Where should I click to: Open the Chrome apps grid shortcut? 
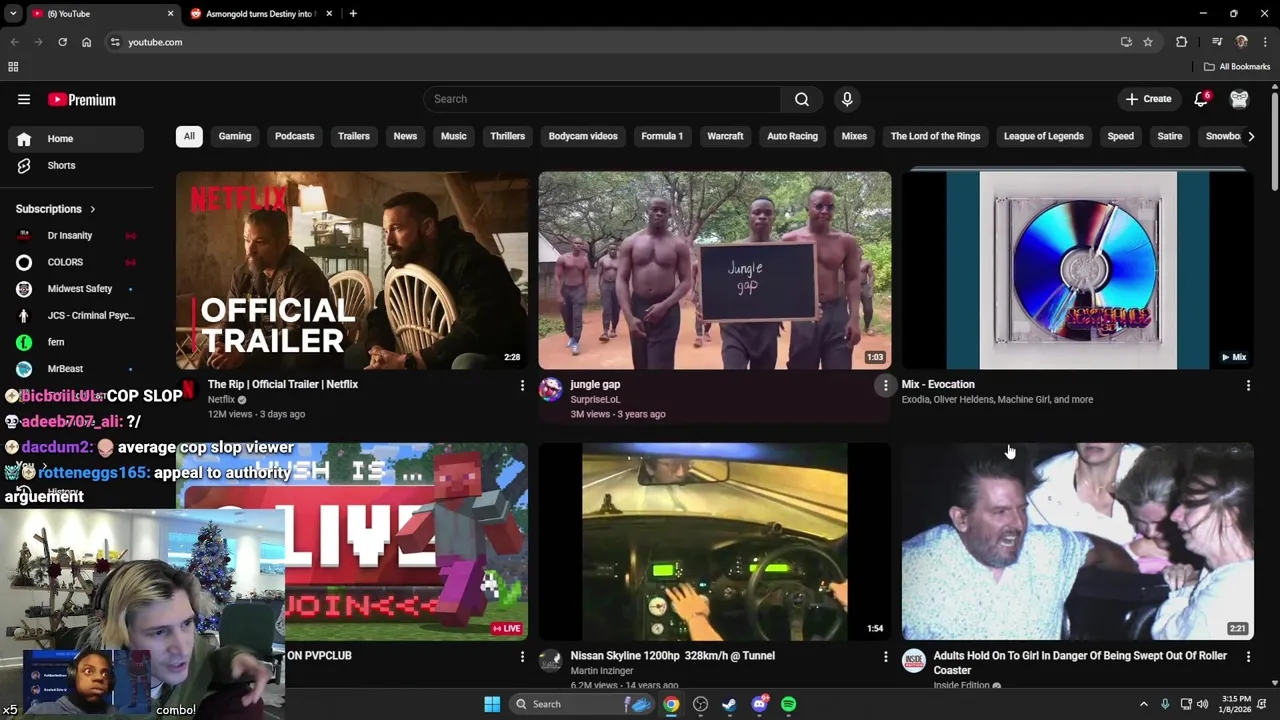pos(13,67)
